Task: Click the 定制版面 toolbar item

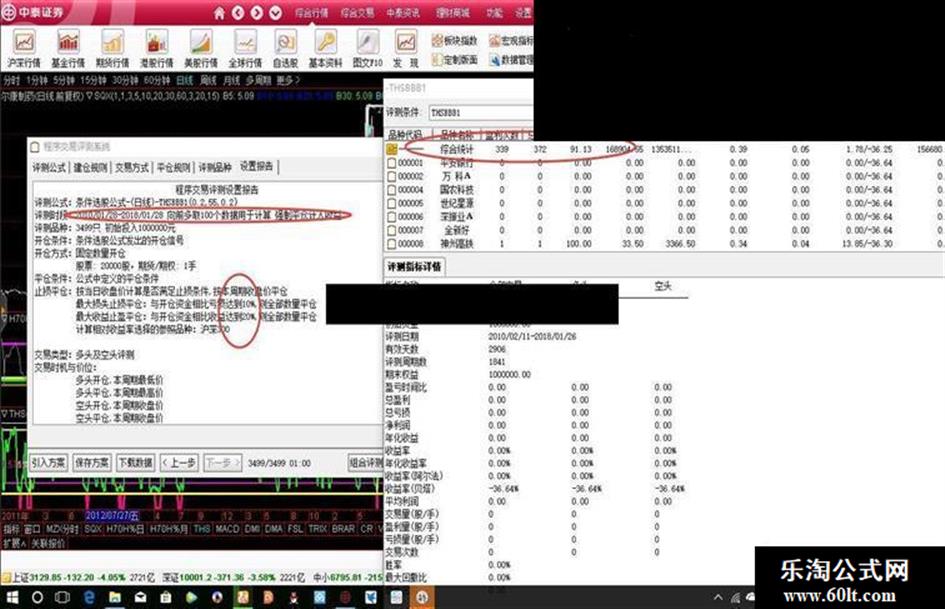Action: [454, 60]
